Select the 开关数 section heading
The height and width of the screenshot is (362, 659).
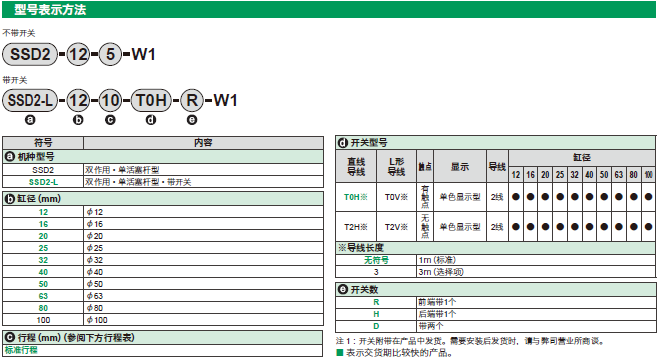point(364,290)
